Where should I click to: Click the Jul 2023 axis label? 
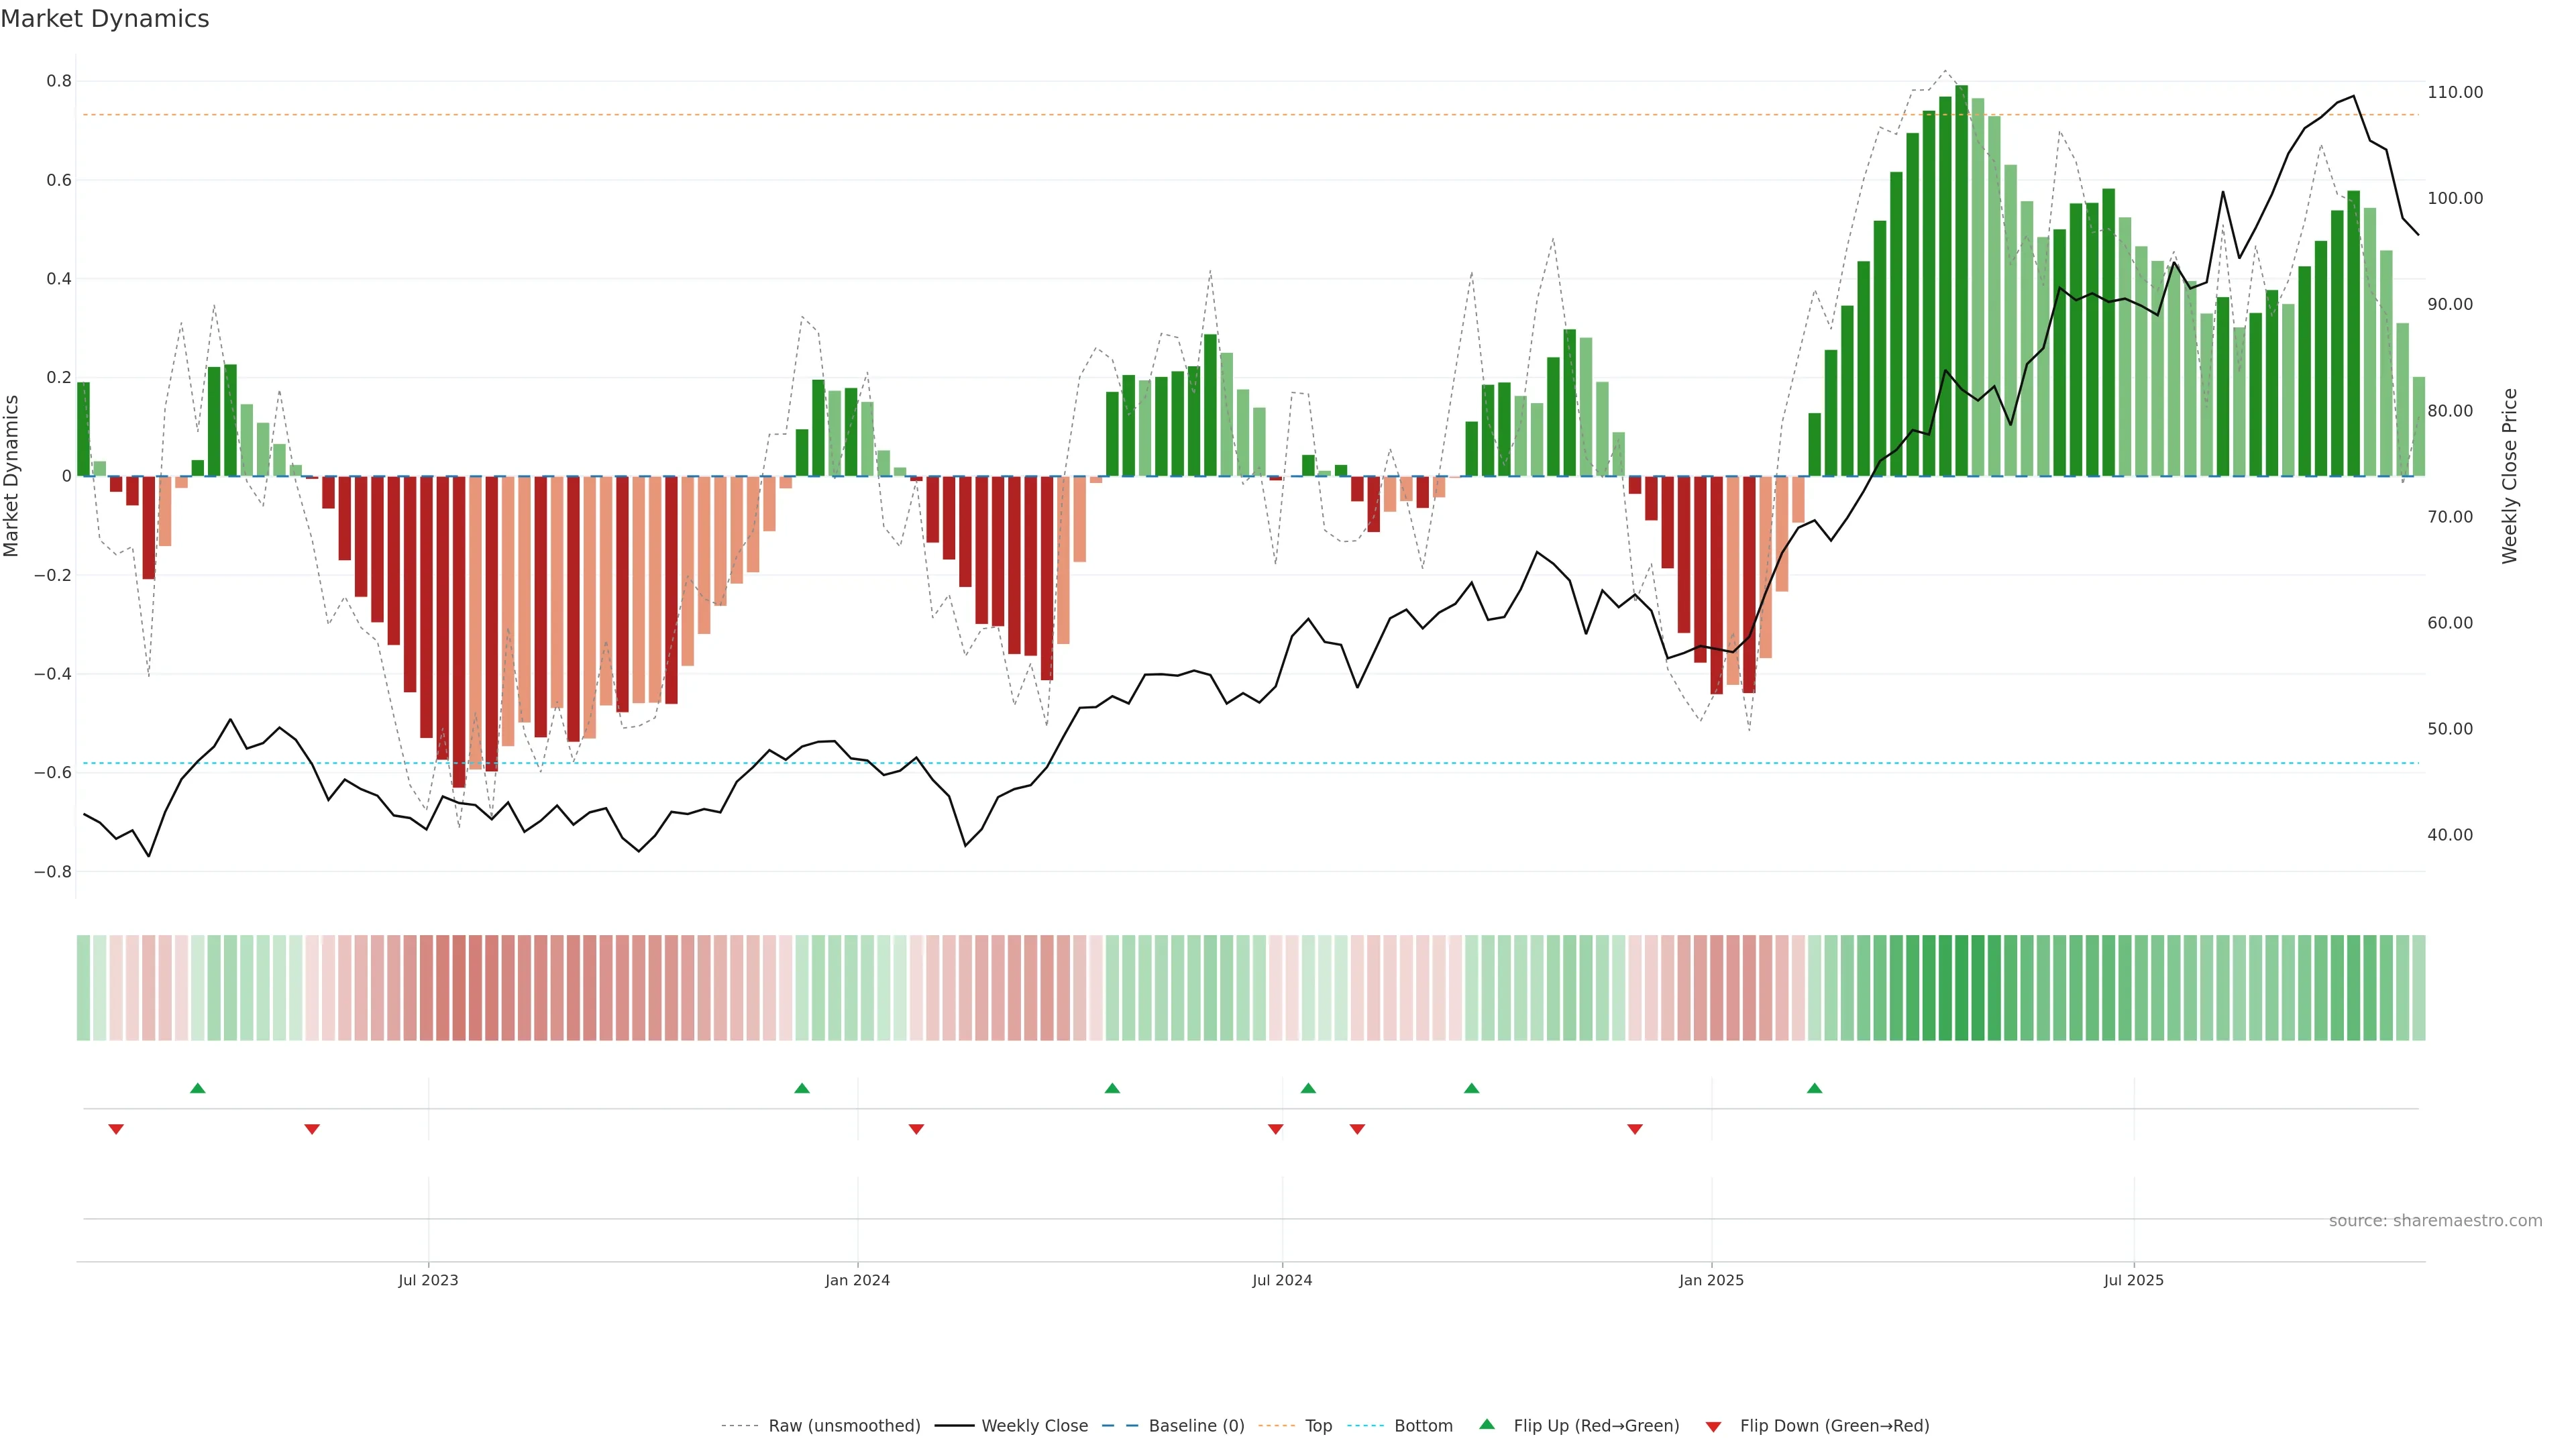click(428, 1280)
